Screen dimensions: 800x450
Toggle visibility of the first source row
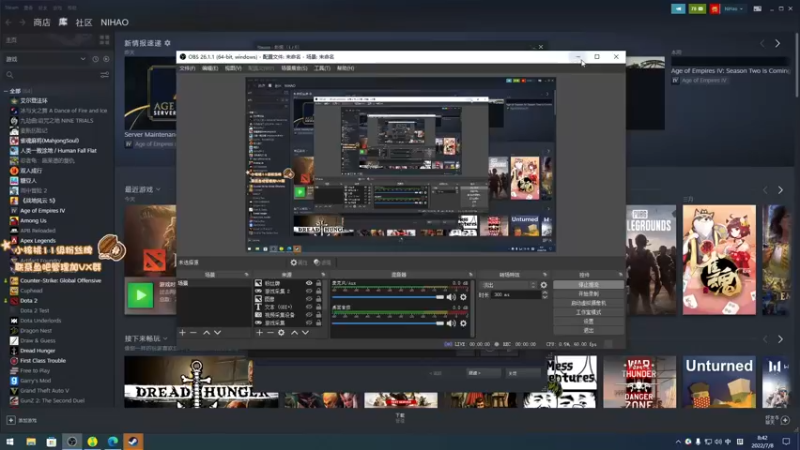pos(309,283)
